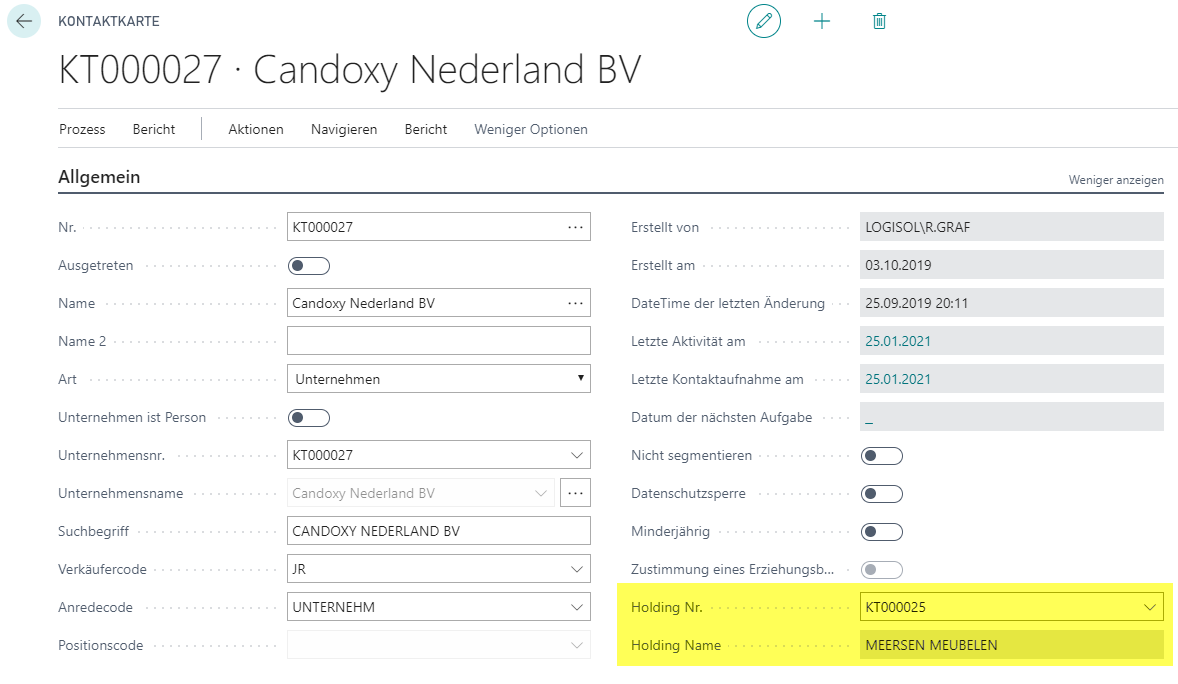Open the Aktionen menu
Image resolution: width=1178 pixels, height=684 pixels.
[x=255, y=129]
